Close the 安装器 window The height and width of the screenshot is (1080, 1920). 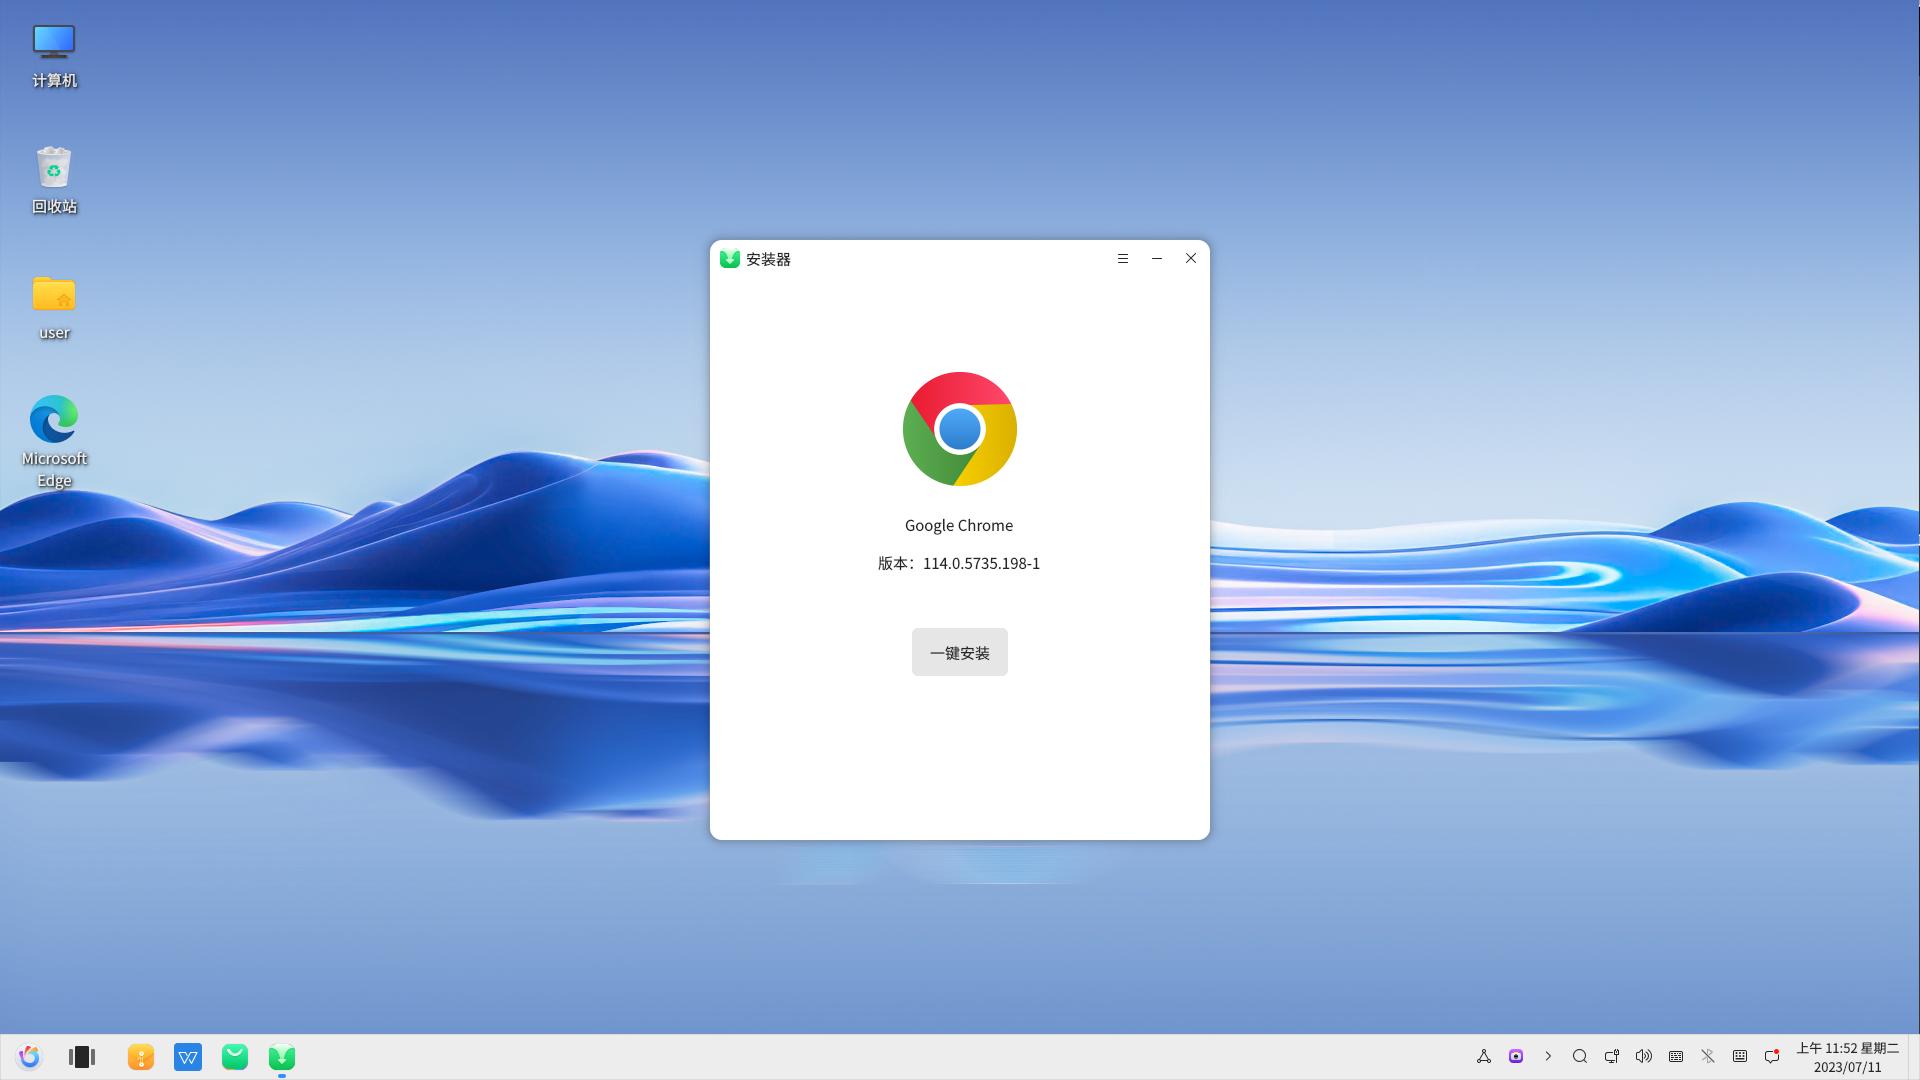tap(1191, 258)
